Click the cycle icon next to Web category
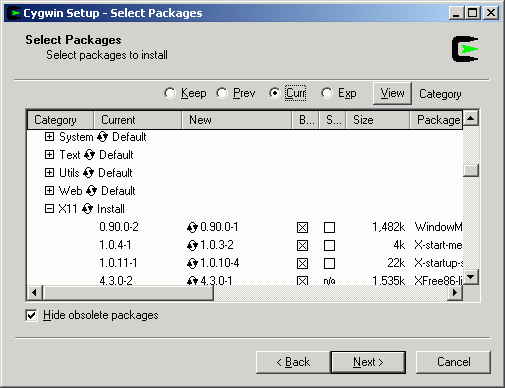The image size is (505, 388). pos(91,191)
